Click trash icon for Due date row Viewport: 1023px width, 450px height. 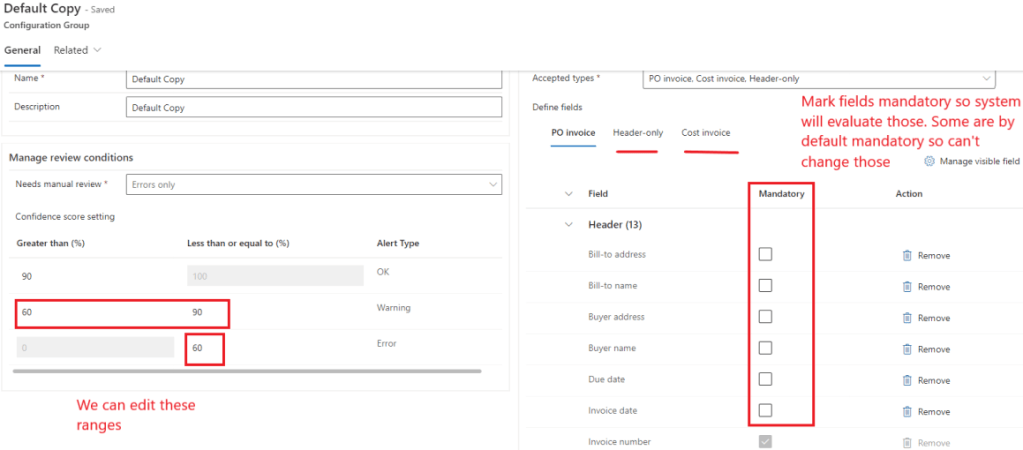coord(907,380)
